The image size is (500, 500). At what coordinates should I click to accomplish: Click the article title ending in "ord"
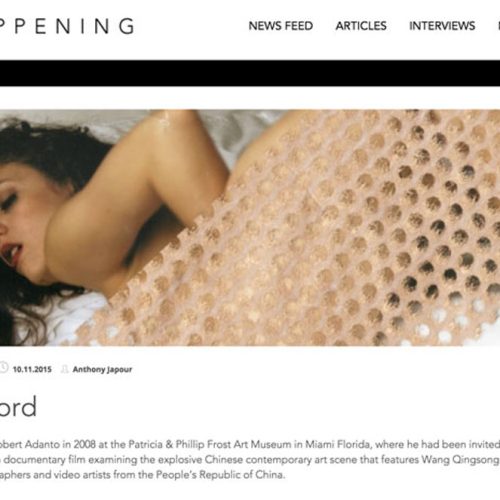(x=18, y=407)
